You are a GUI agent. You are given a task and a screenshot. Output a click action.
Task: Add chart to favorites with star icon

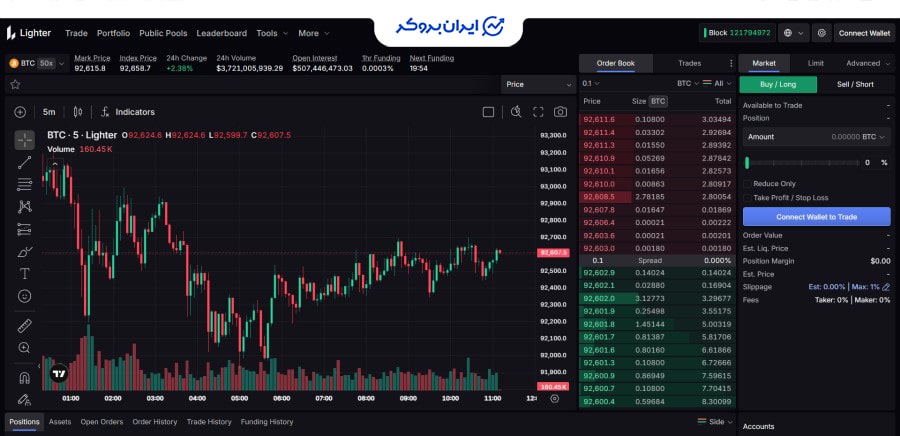click(15, 84)
